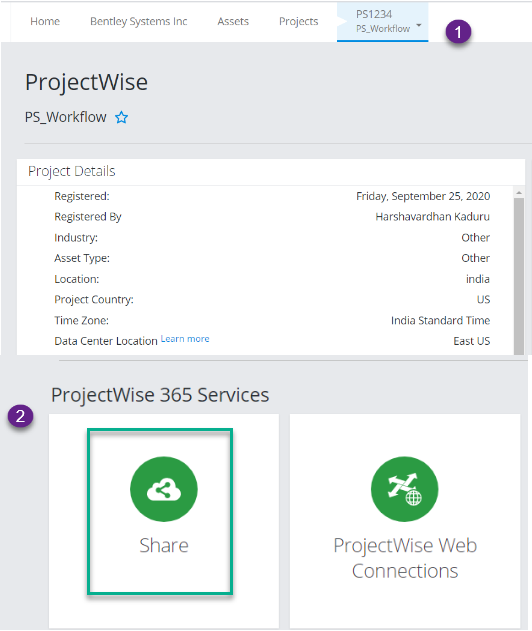
Task: Open the Bentley Systems Inc tab
Action: (x=138, y=21)
